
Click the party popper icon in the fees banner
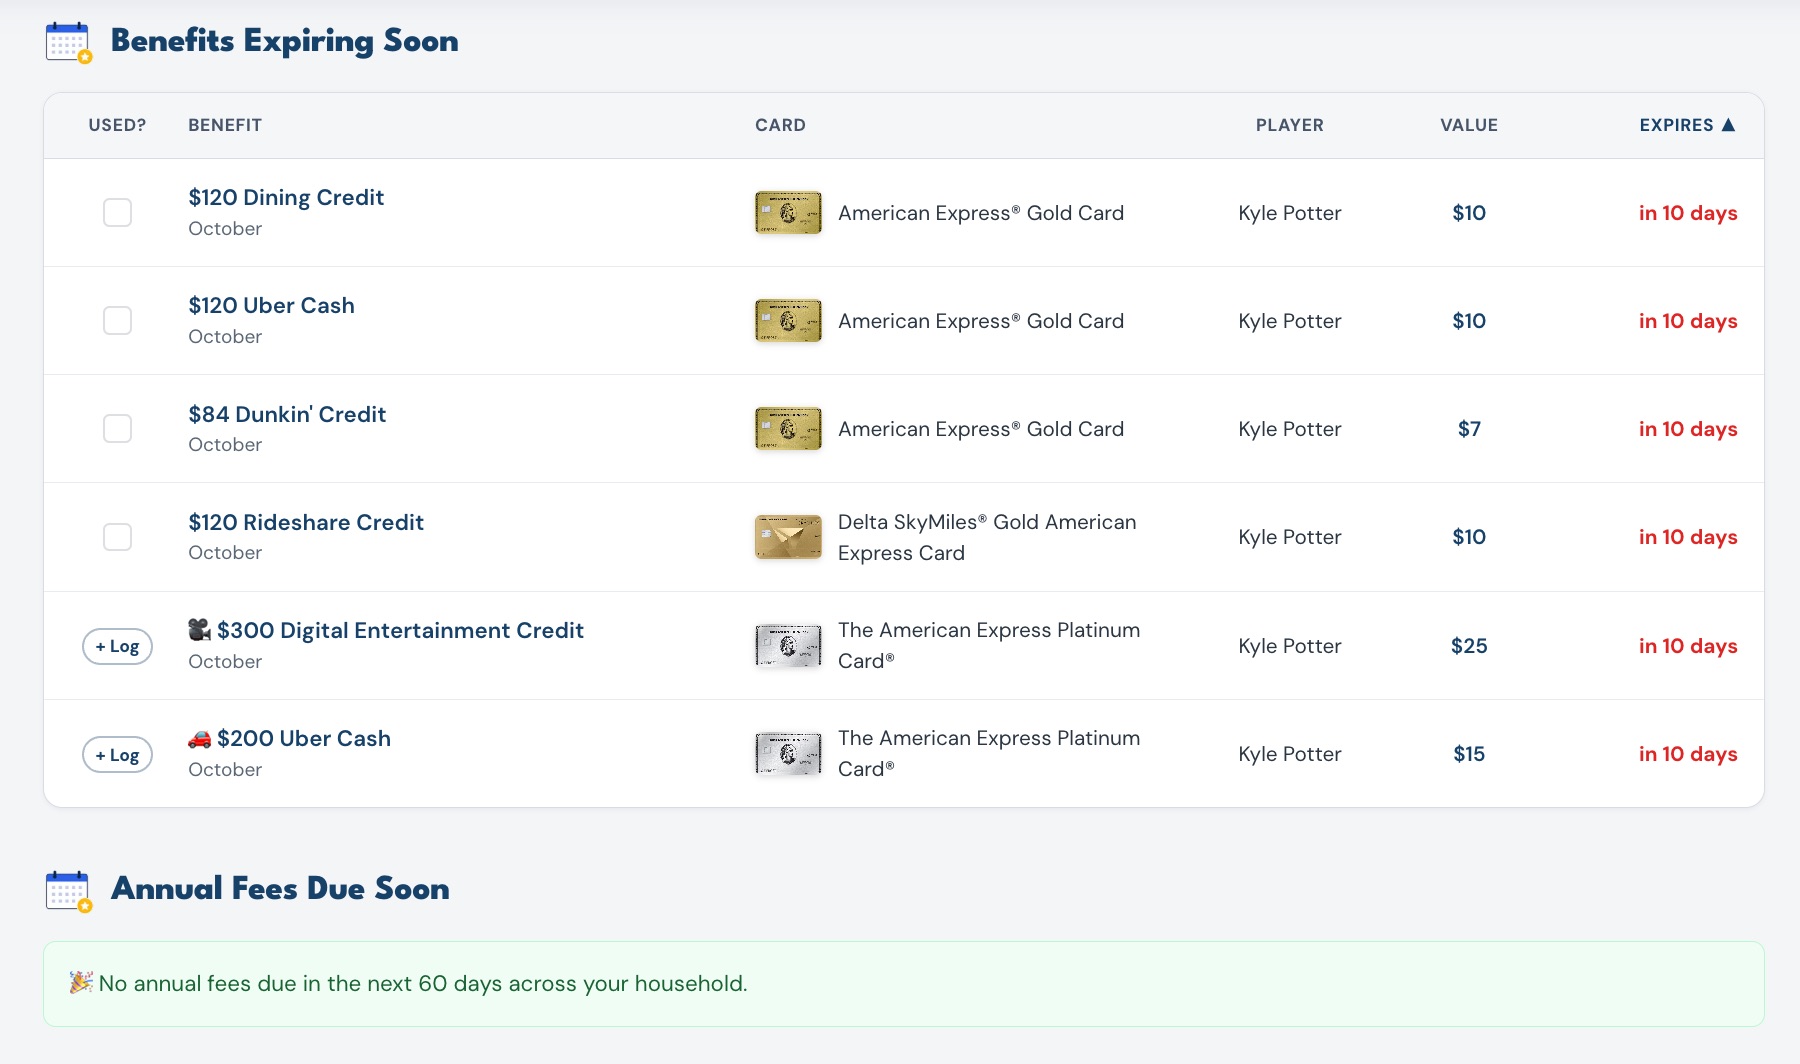click(x=81, y=983)
